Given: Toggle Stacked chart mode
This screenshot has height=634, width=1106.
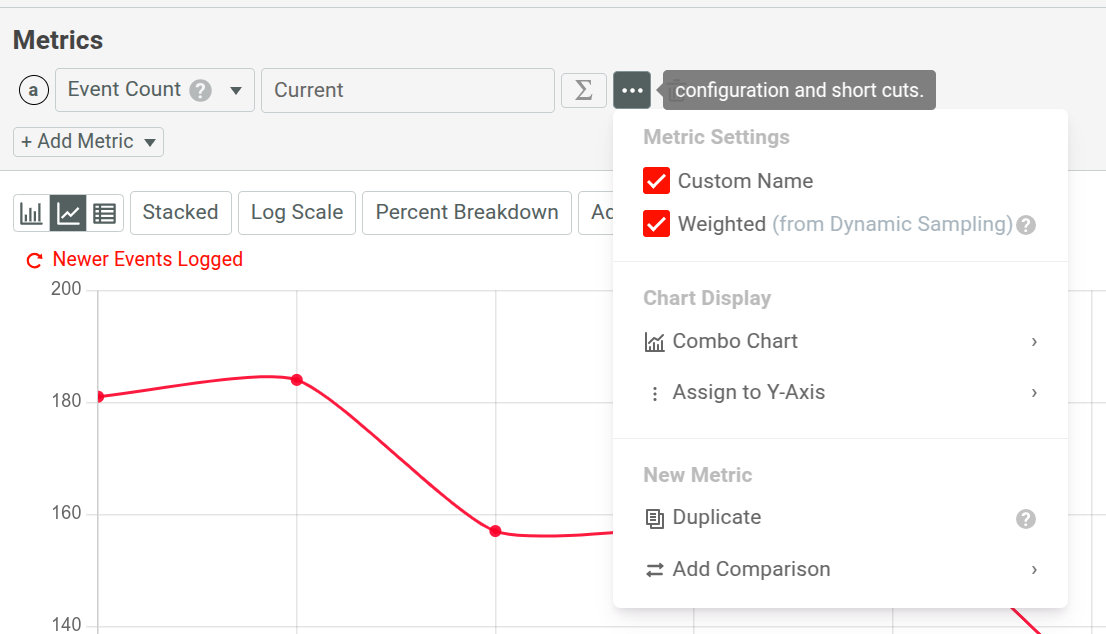Looking at the screenshot, I should (180, 212).
